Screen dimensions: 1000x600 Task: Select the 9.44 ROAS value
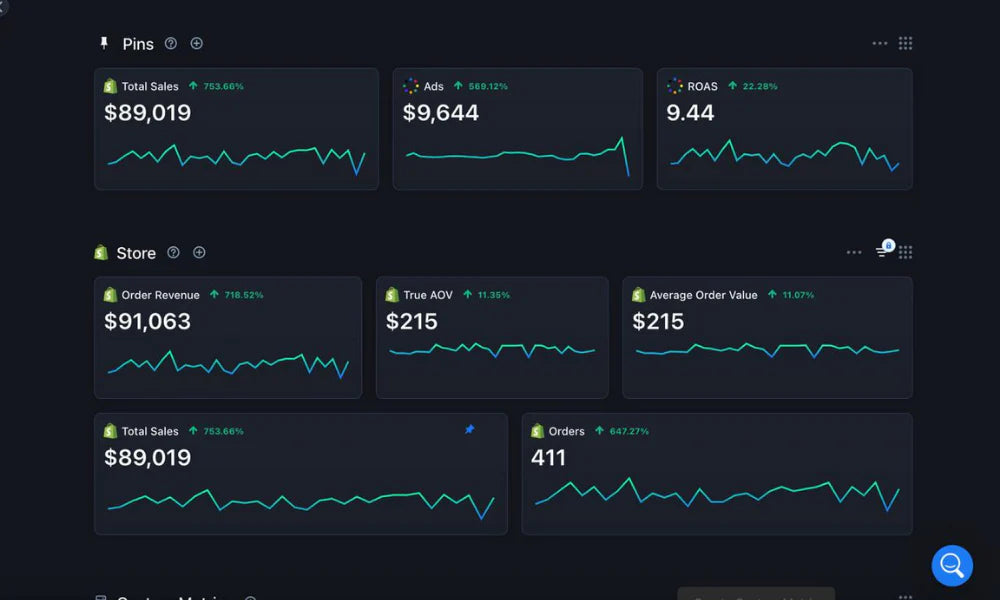[690, 113]
